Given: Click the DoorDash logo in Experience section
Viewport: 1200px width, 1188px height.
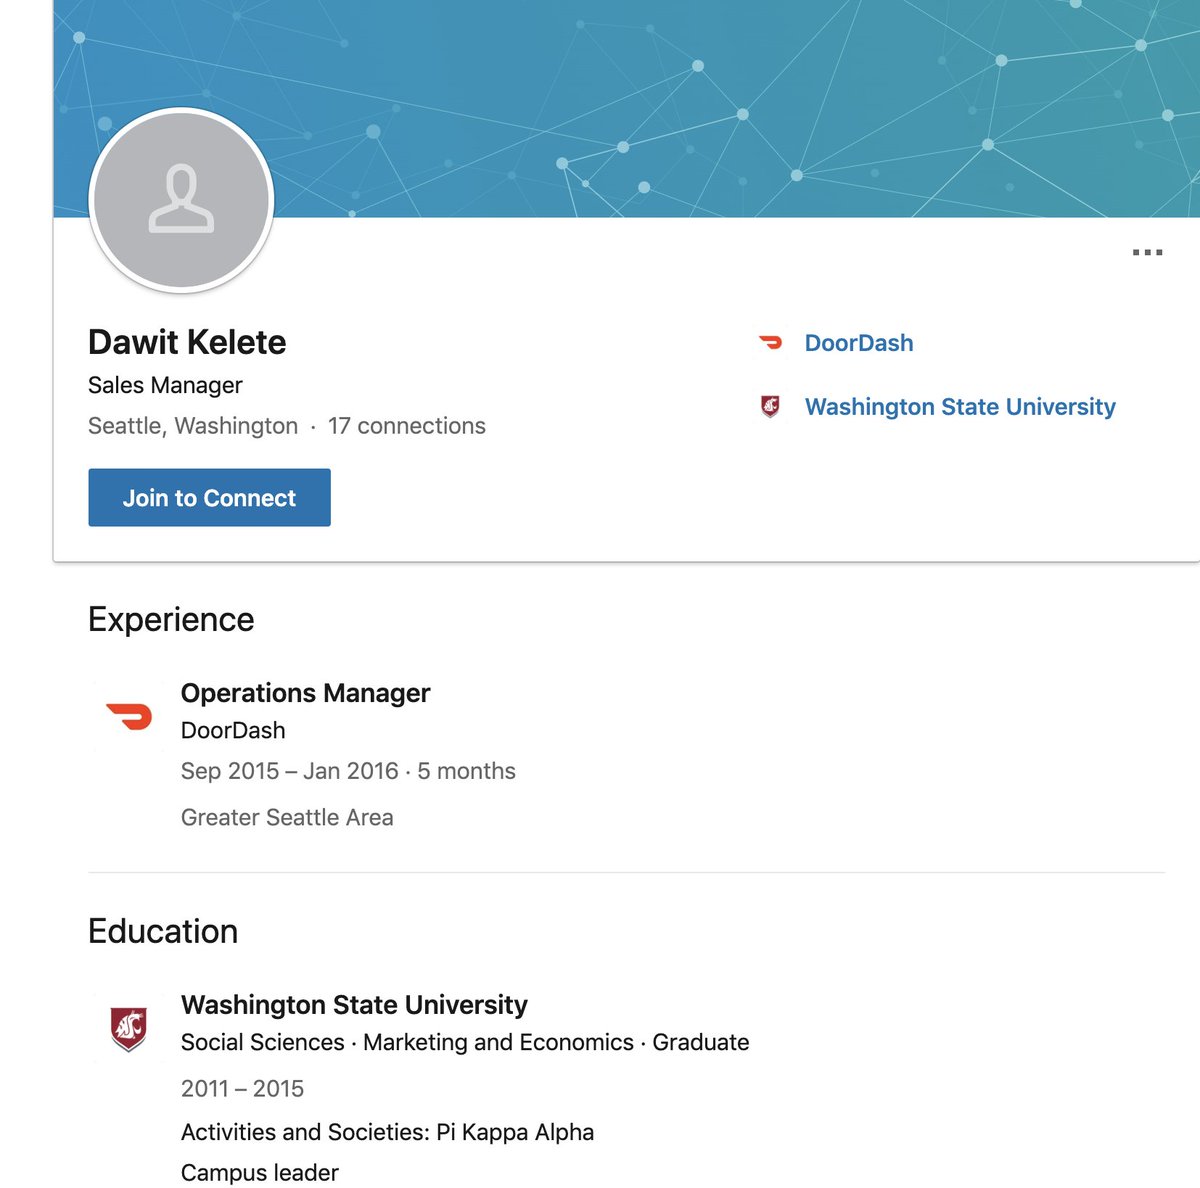Looking at the screenshot, I should pyautogui.click(x=129, y=716).
